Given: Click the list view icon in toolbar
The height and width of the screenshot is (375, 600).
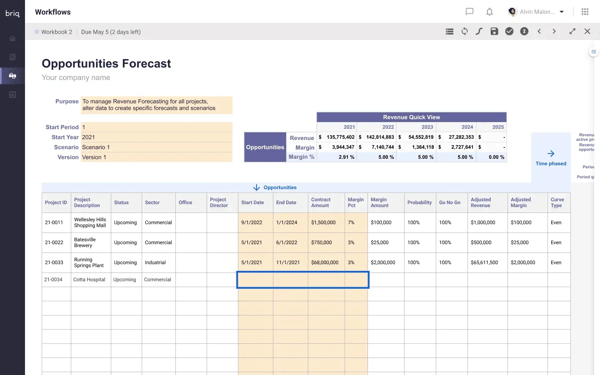Looking at the screenshot, I should (x=450, y=32).
